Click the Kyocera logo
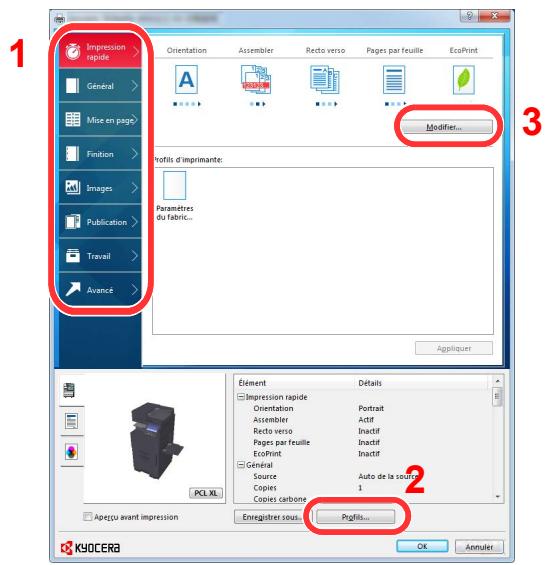Screen dimensions: 548x565 pyautogui.click(x=90, y=547)
